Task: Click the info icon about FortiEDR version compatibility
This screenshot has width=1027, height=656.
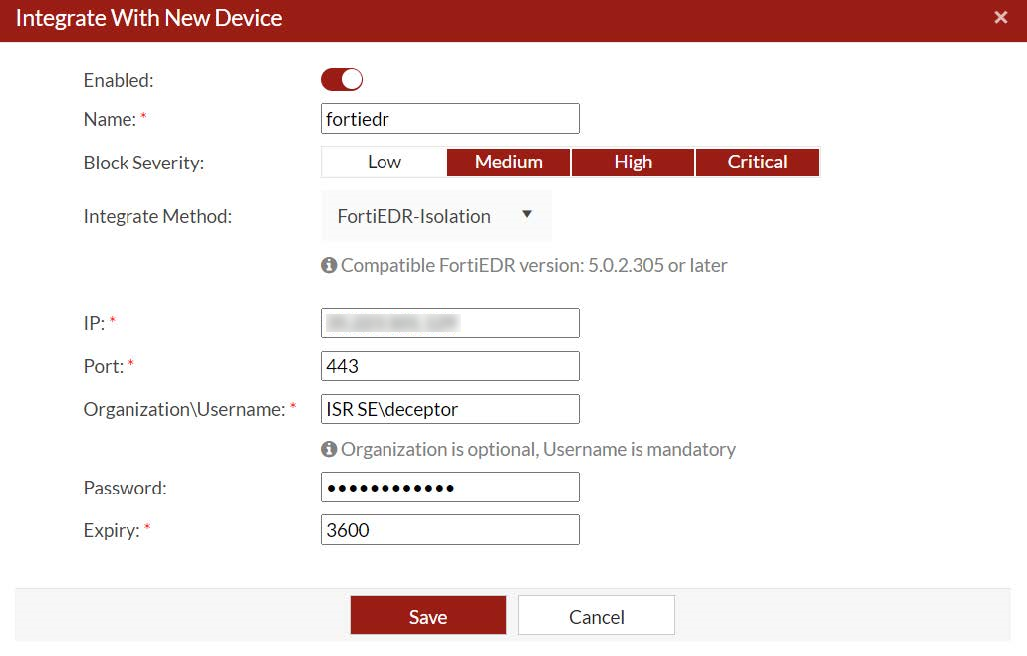Action: coord(328,265)
